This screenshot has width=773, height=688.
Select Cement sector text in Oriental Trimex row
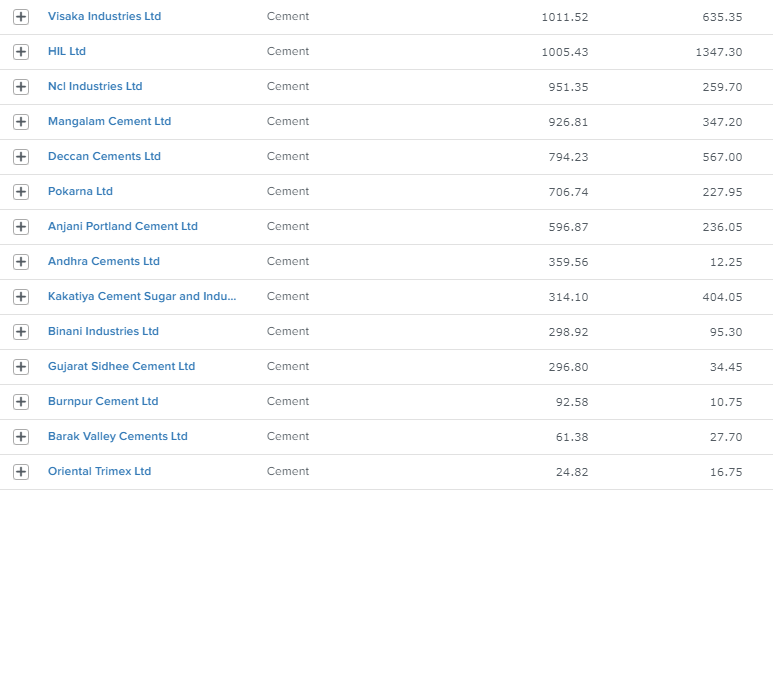click(x=288, y=471)
